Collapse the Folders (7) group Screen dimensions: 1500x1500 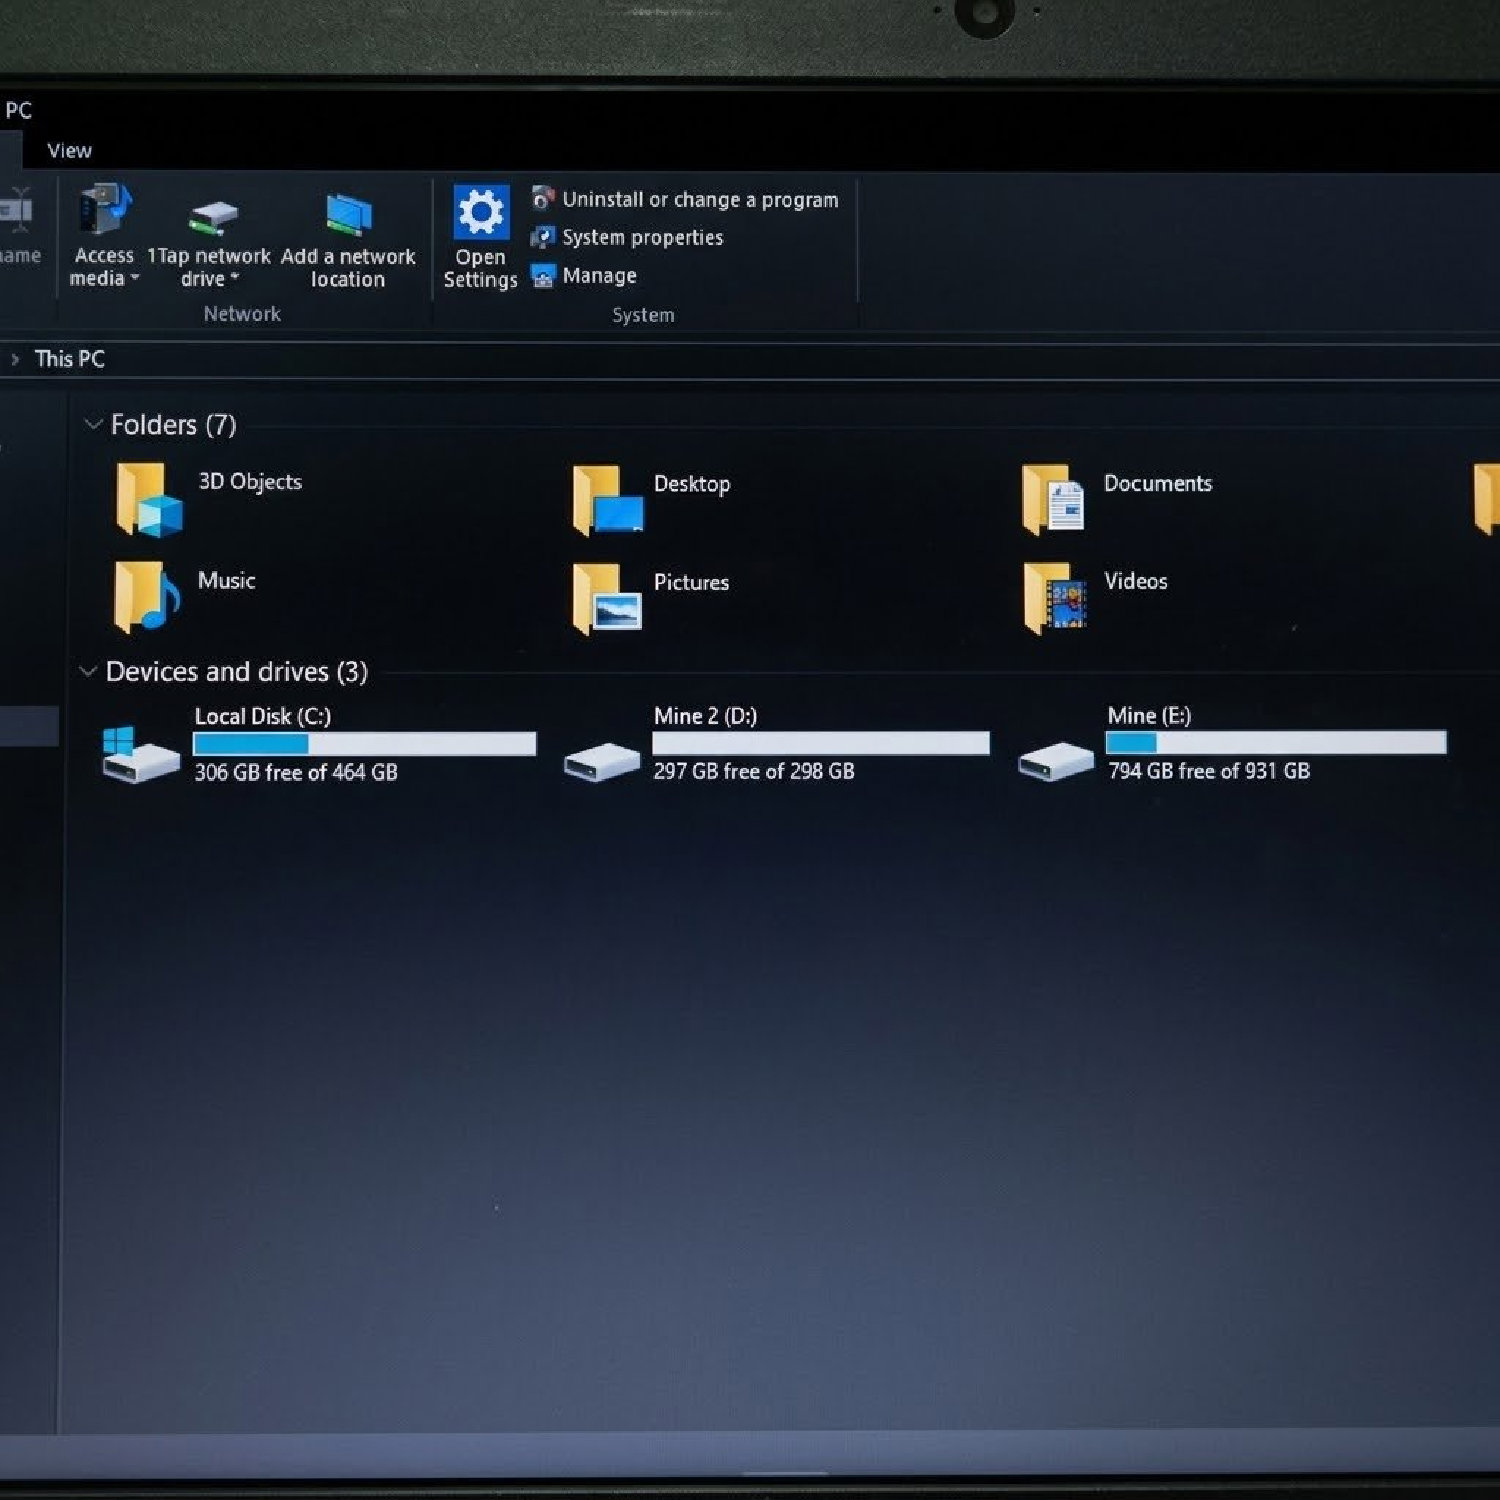coord(93,424)
